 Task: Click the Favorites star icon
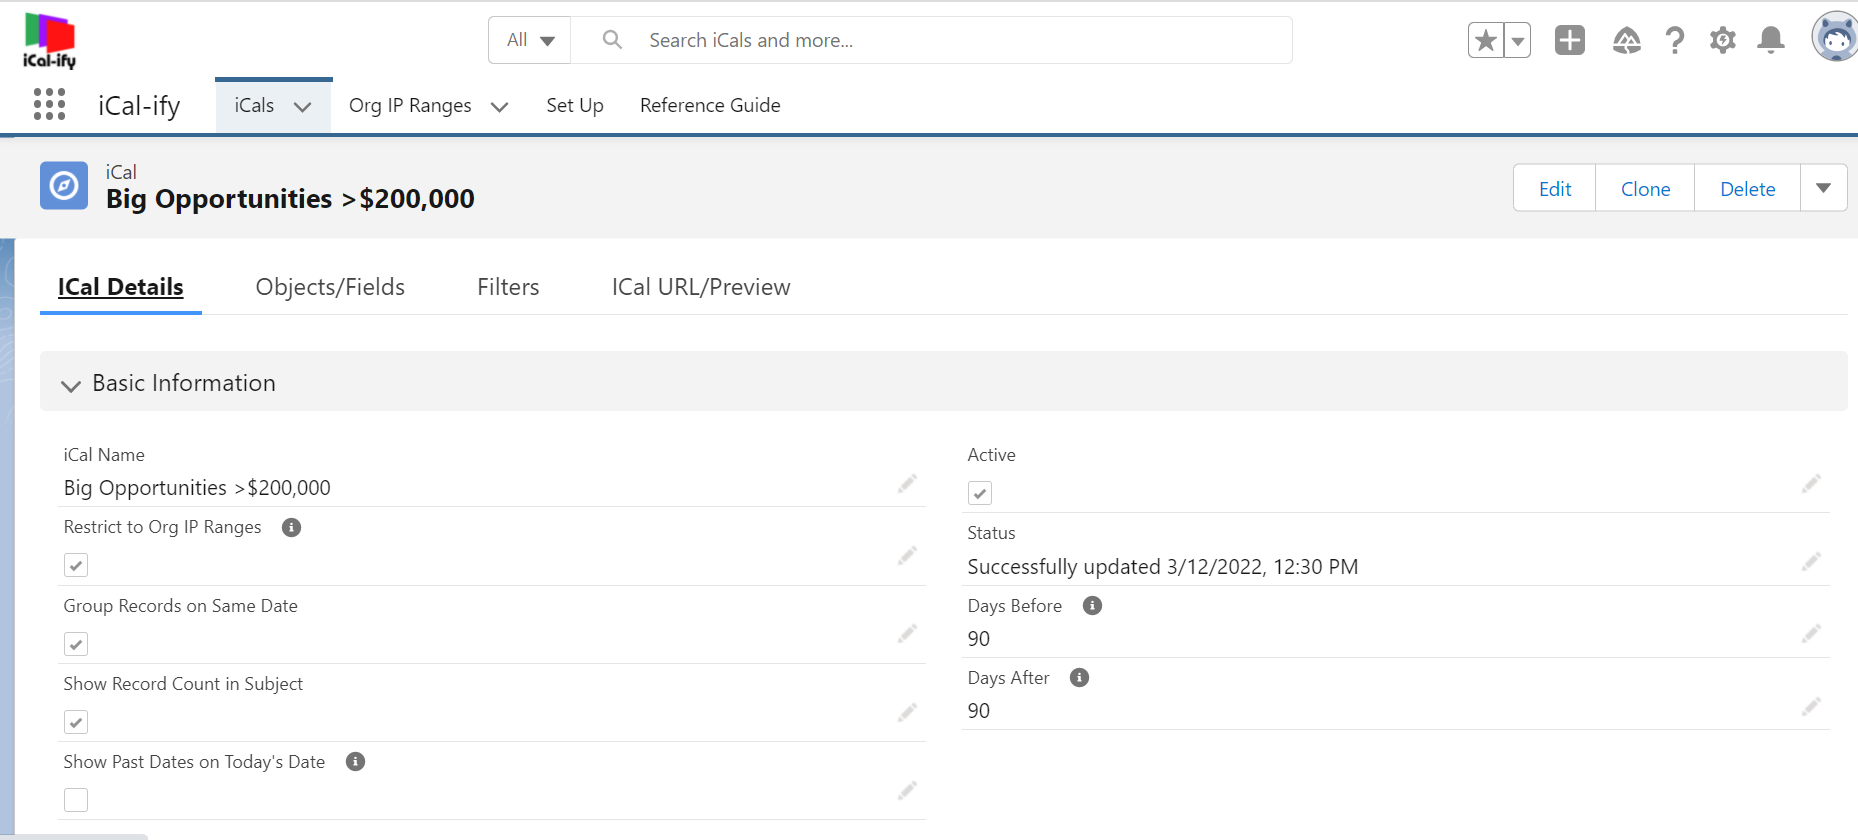(x=1486, y=41)
